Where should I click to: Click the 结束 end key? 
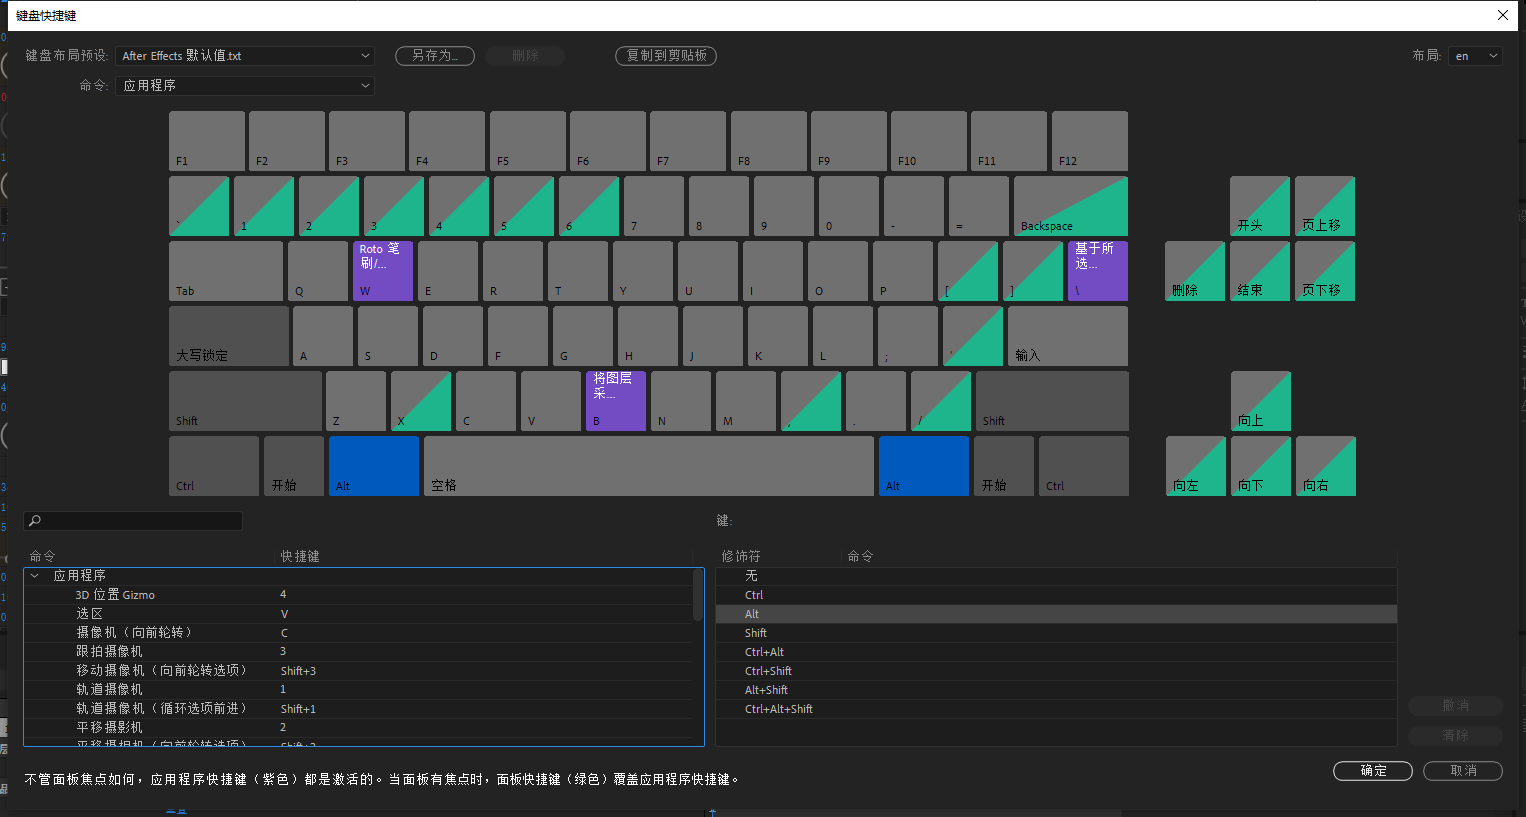tap(1260, 271)
